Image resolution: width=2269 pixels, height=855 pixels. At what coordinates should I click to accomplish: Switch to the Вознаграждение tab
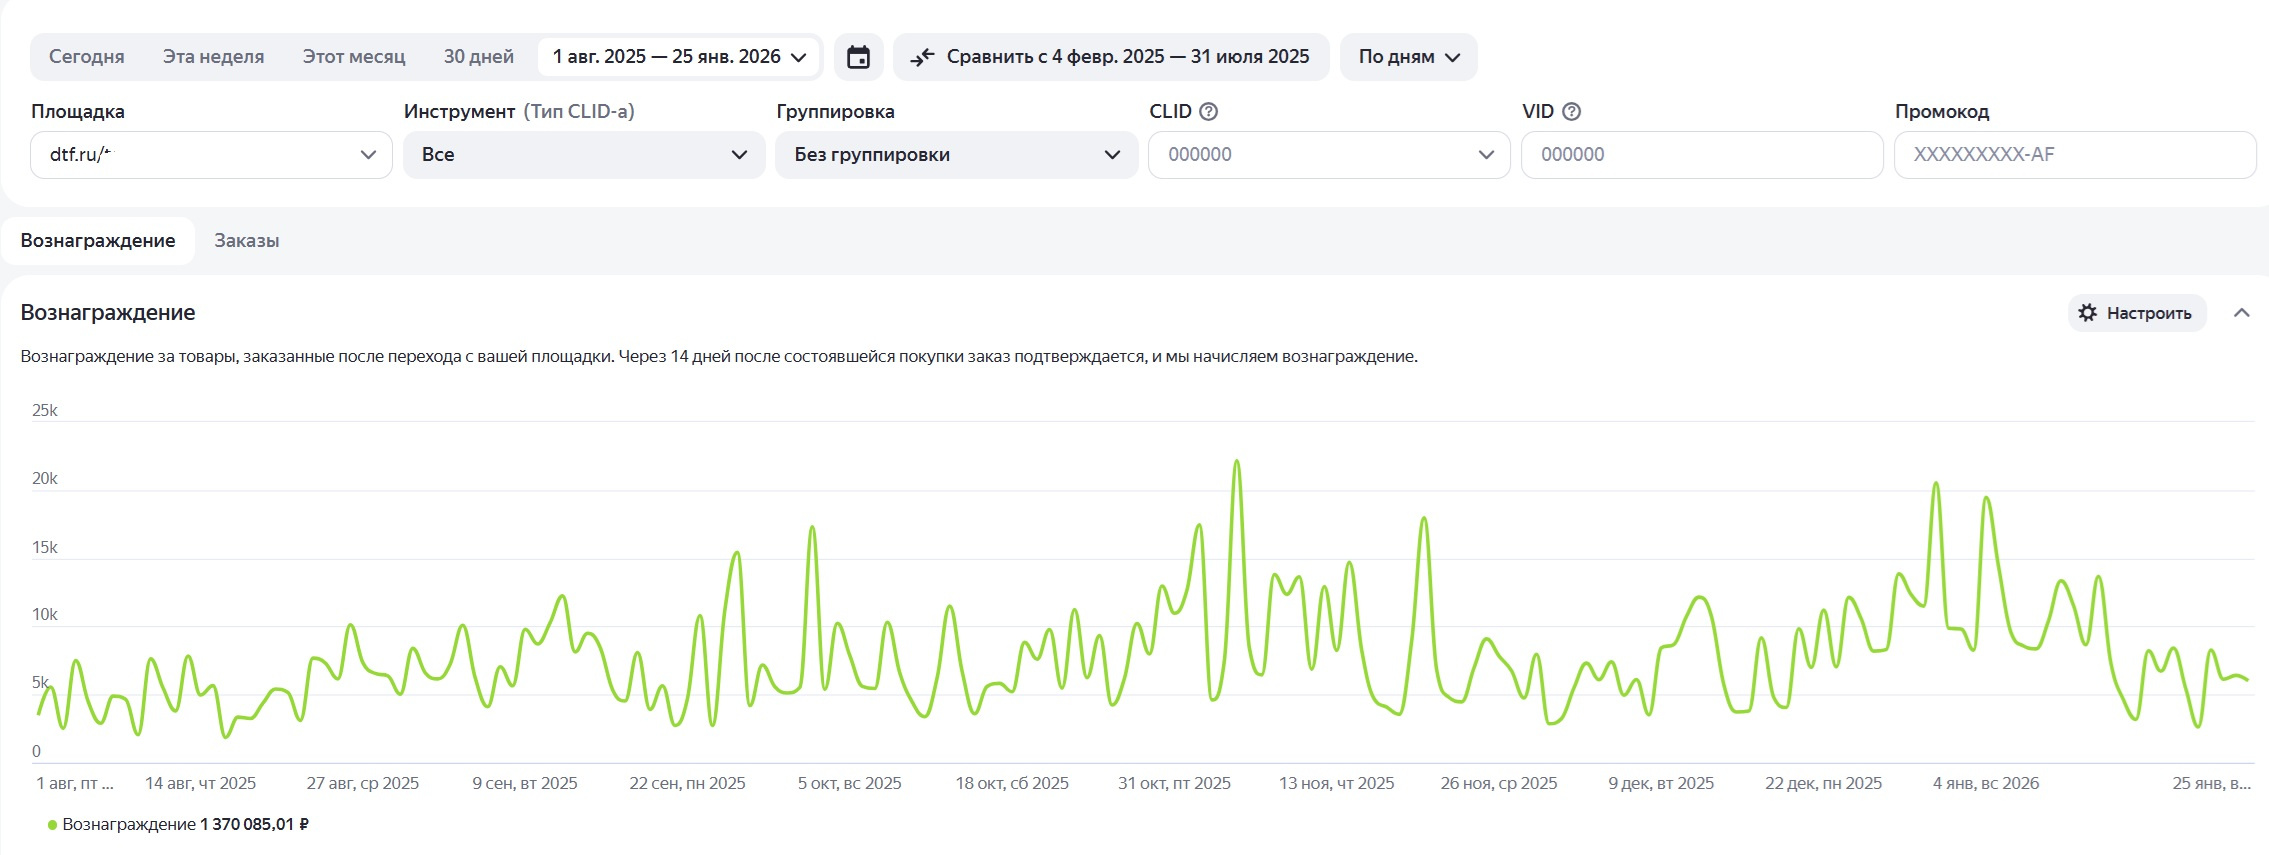[x=98, y=241]
